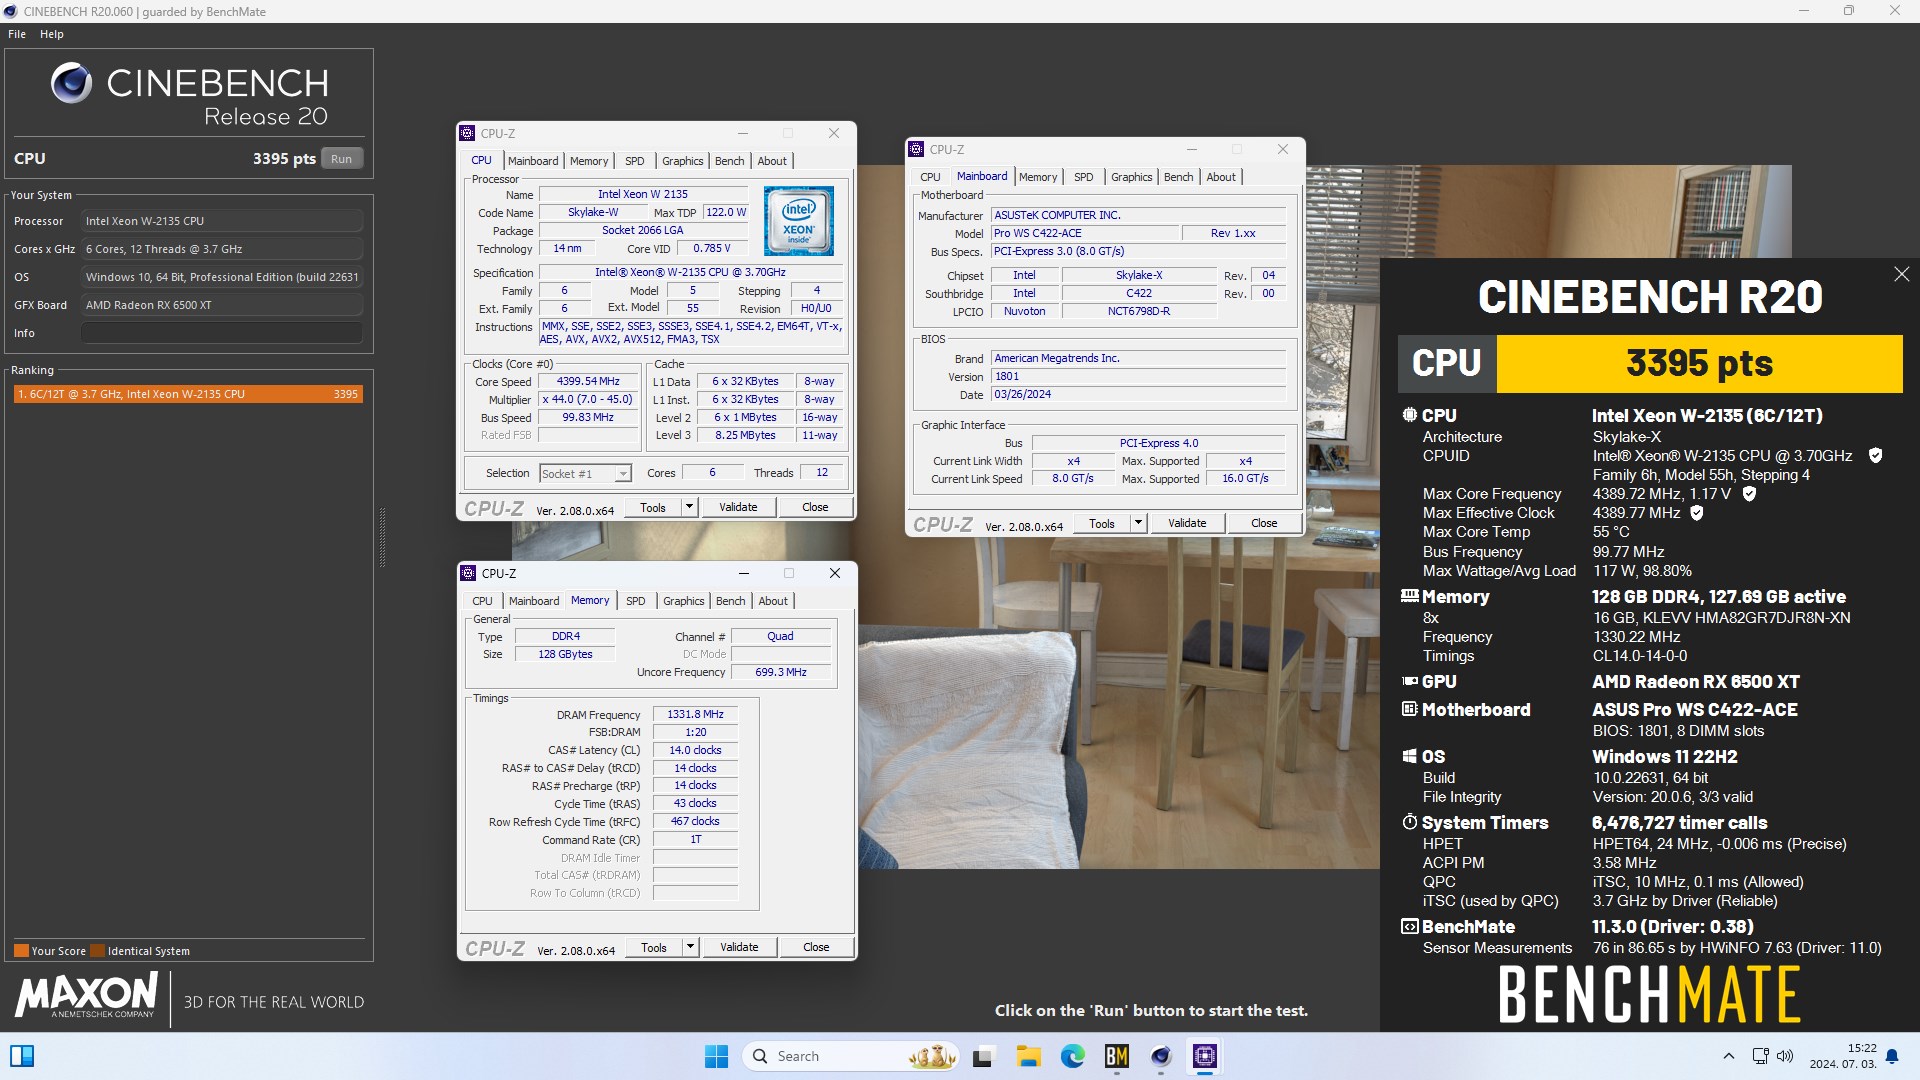Expand Tools dropdown arrow in Memory CPU-Z window

point(690,947)
